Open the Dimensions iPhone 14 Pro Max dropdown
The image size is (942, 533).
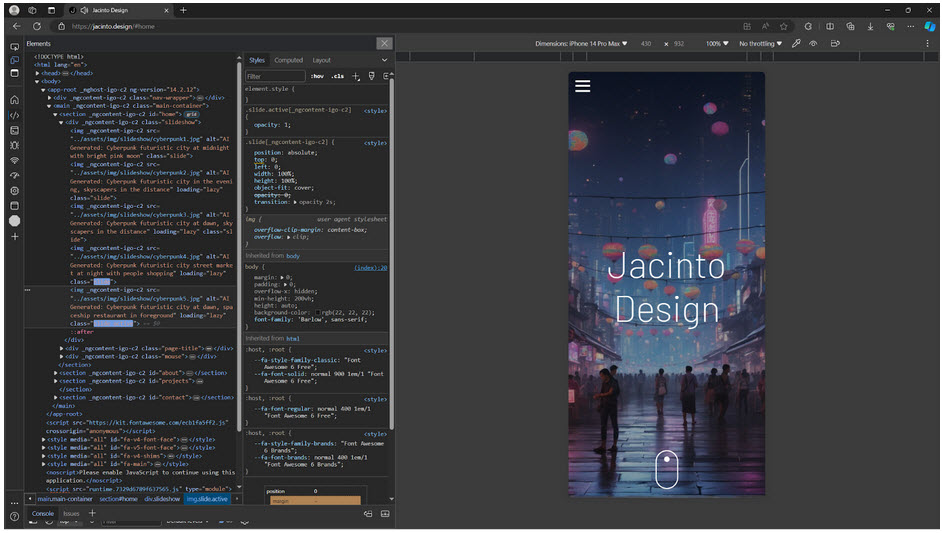tap(581, 43)
